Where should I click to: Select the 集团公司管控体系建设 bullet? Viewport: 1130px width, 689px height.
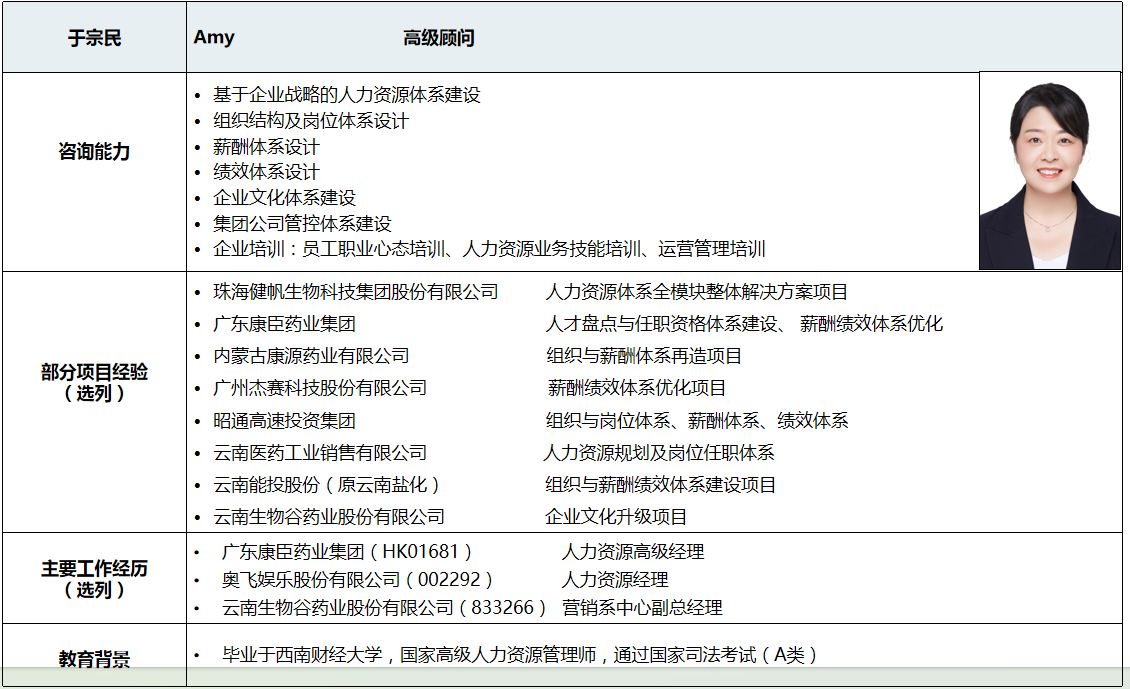pos(302,224)
